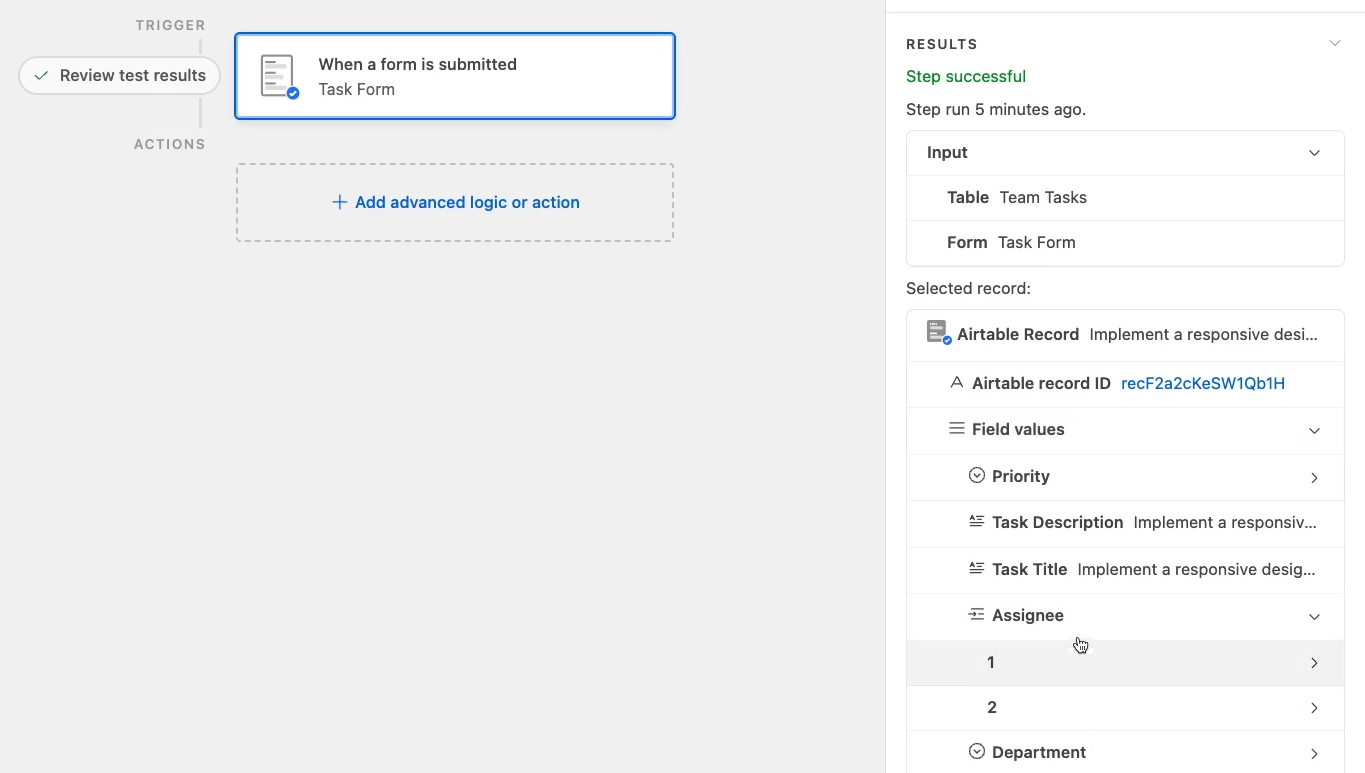Select the When a form is submitted trigger

point(455,76)
